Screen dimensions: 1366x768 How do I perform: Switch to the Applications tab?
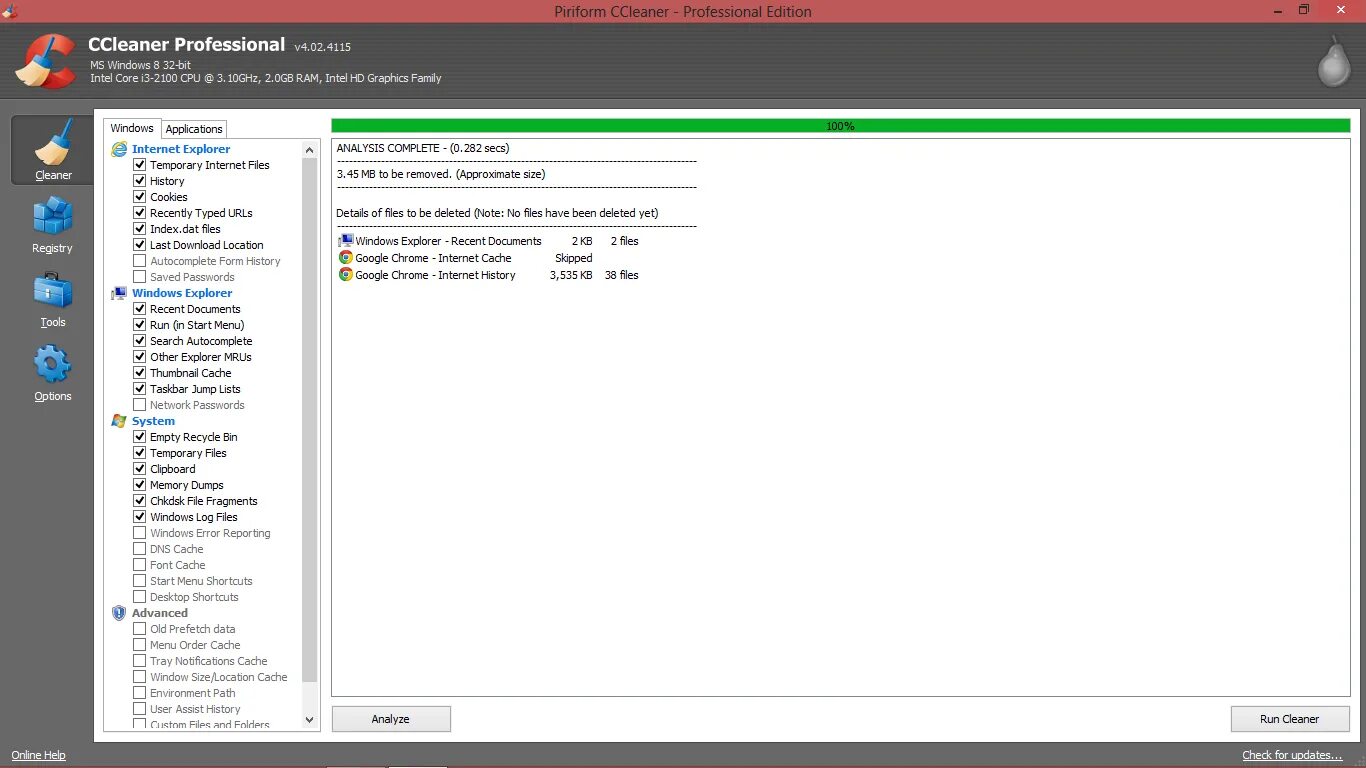pos(194,129)
